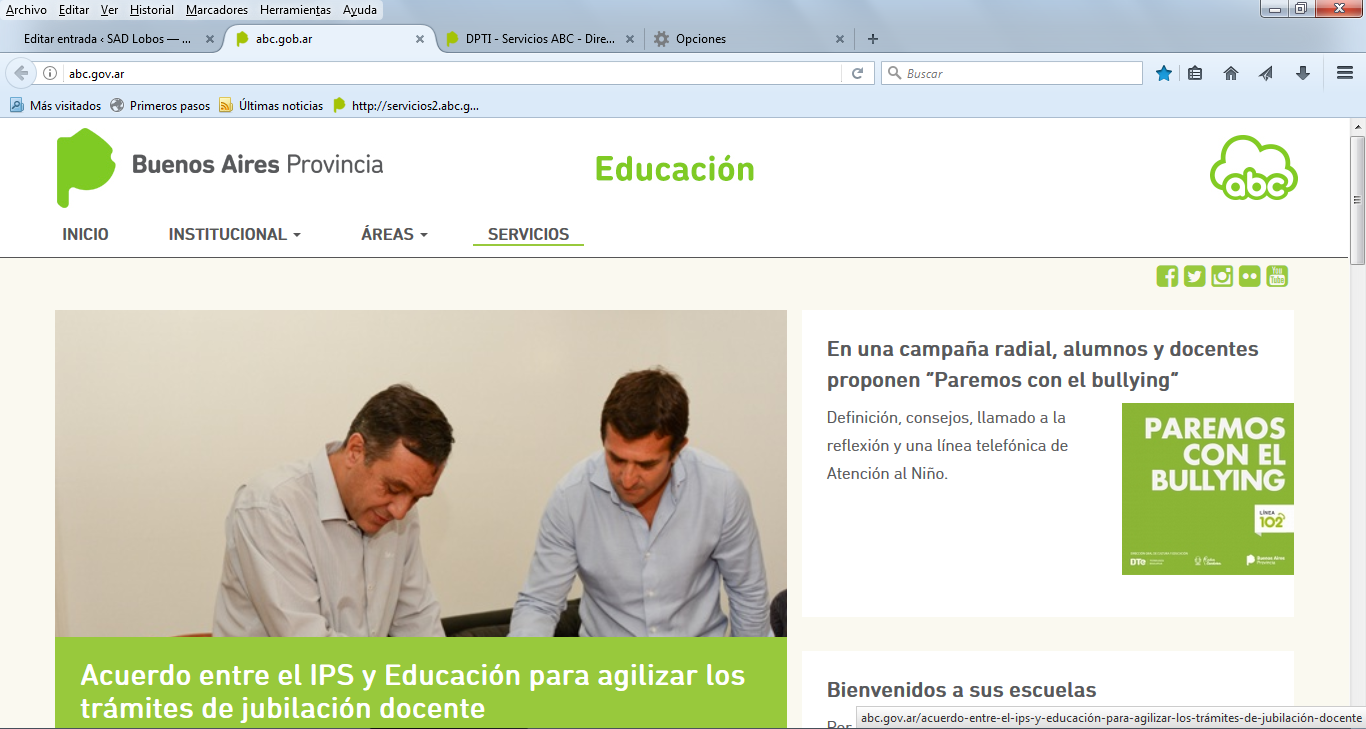Open the Twitter social icon
The image size is (1366, 729).
pyautogui.click(x=1194, y=276)
